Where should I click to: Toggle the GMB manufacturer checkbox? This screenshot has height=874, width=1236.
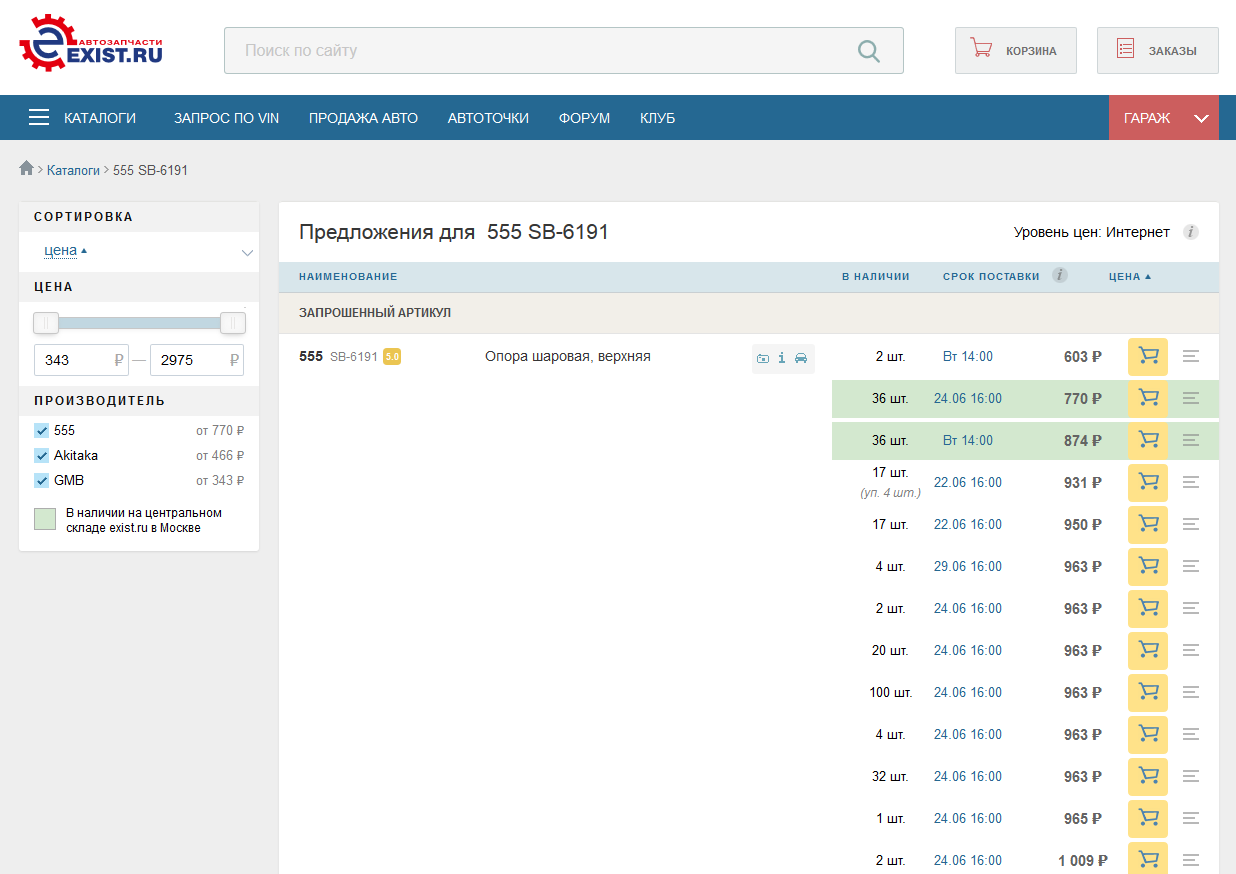(42, 481)
